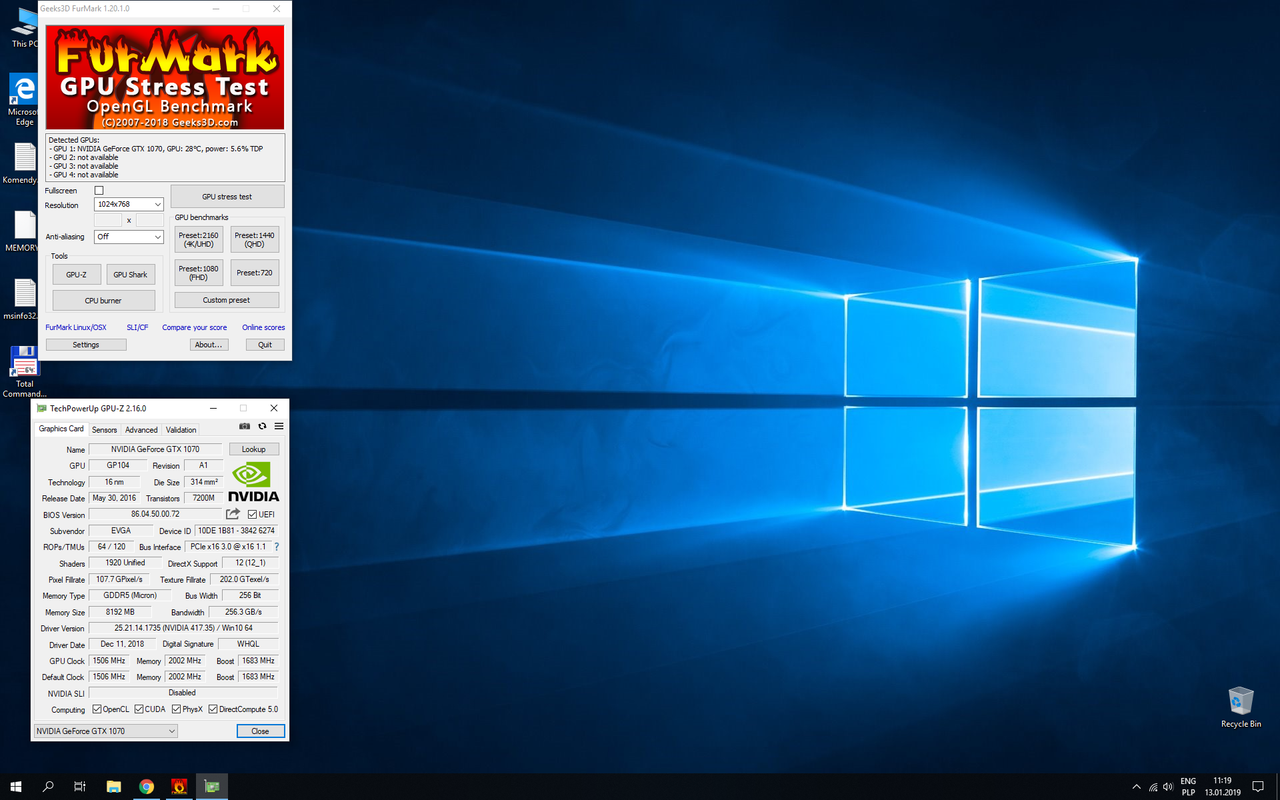Run the Preset:2160 (4K/UHD) benchmark
Screen dimensions: 1280x800
point(198,240)
